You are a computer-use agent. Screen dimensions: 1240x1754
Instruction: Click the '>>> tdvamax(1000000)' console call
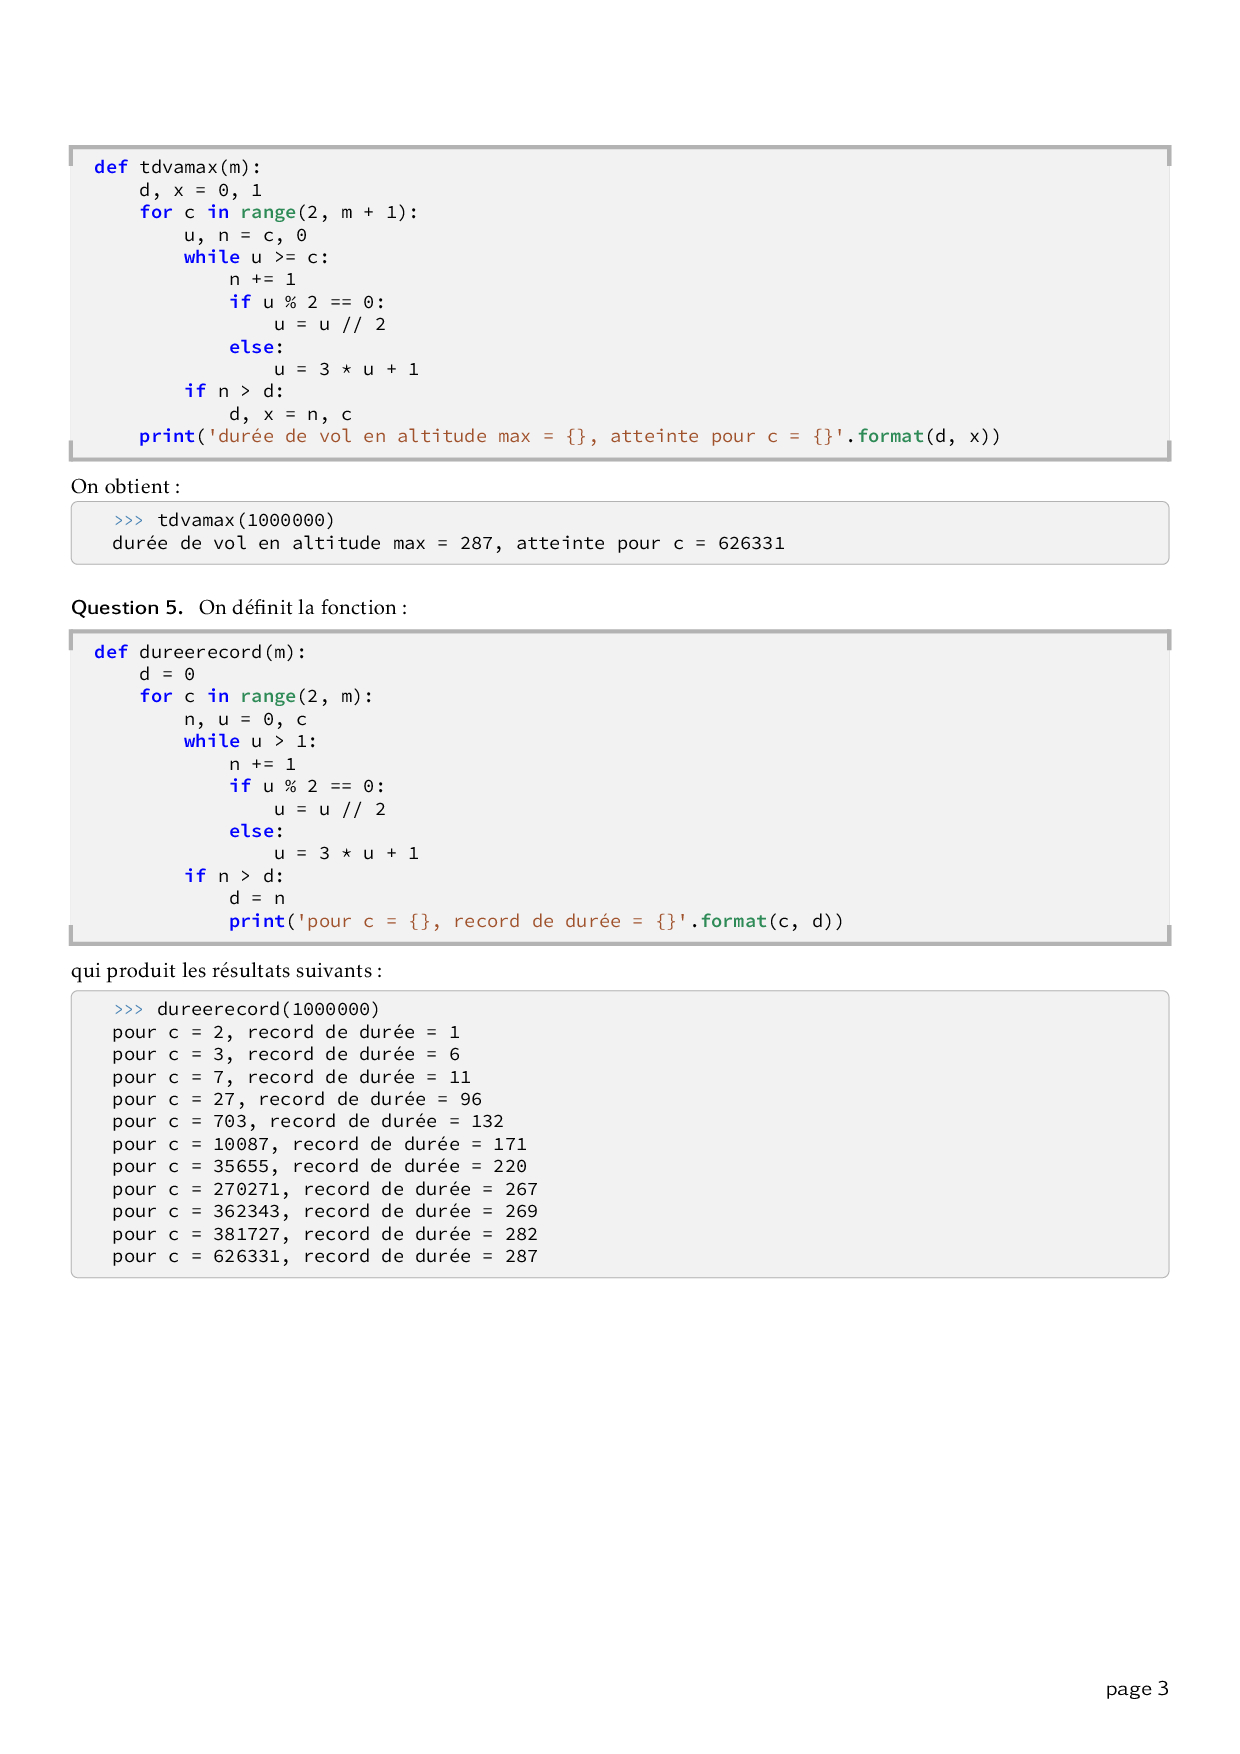pyautogui.click(x=224, y=520)
